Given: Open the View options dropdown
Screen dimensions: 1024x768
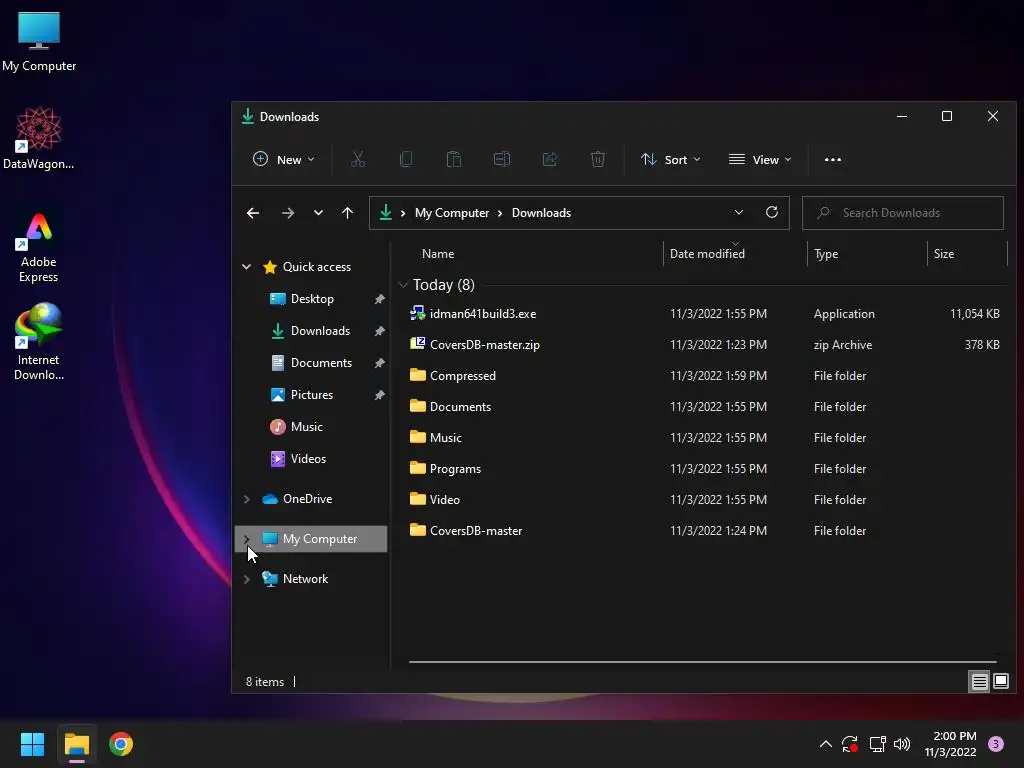Looking at the screenshot, I should point(760,159).
